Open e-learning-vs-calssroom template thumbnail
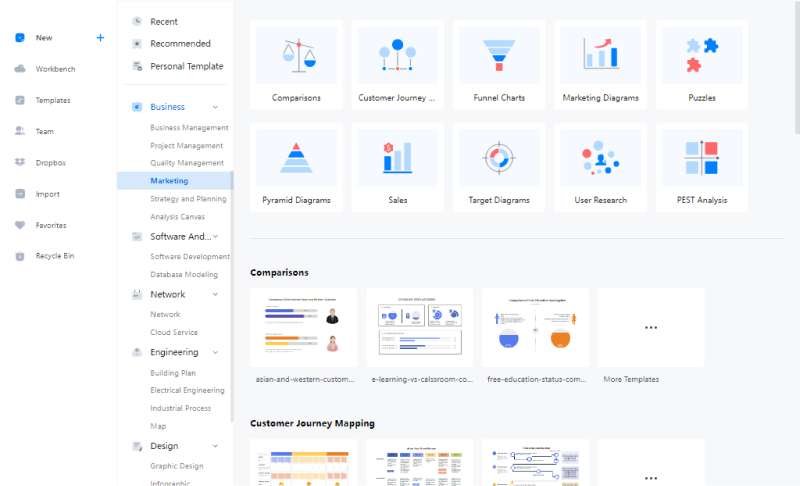This screenshot has height=486, width=800. click(x=420, y=327)
